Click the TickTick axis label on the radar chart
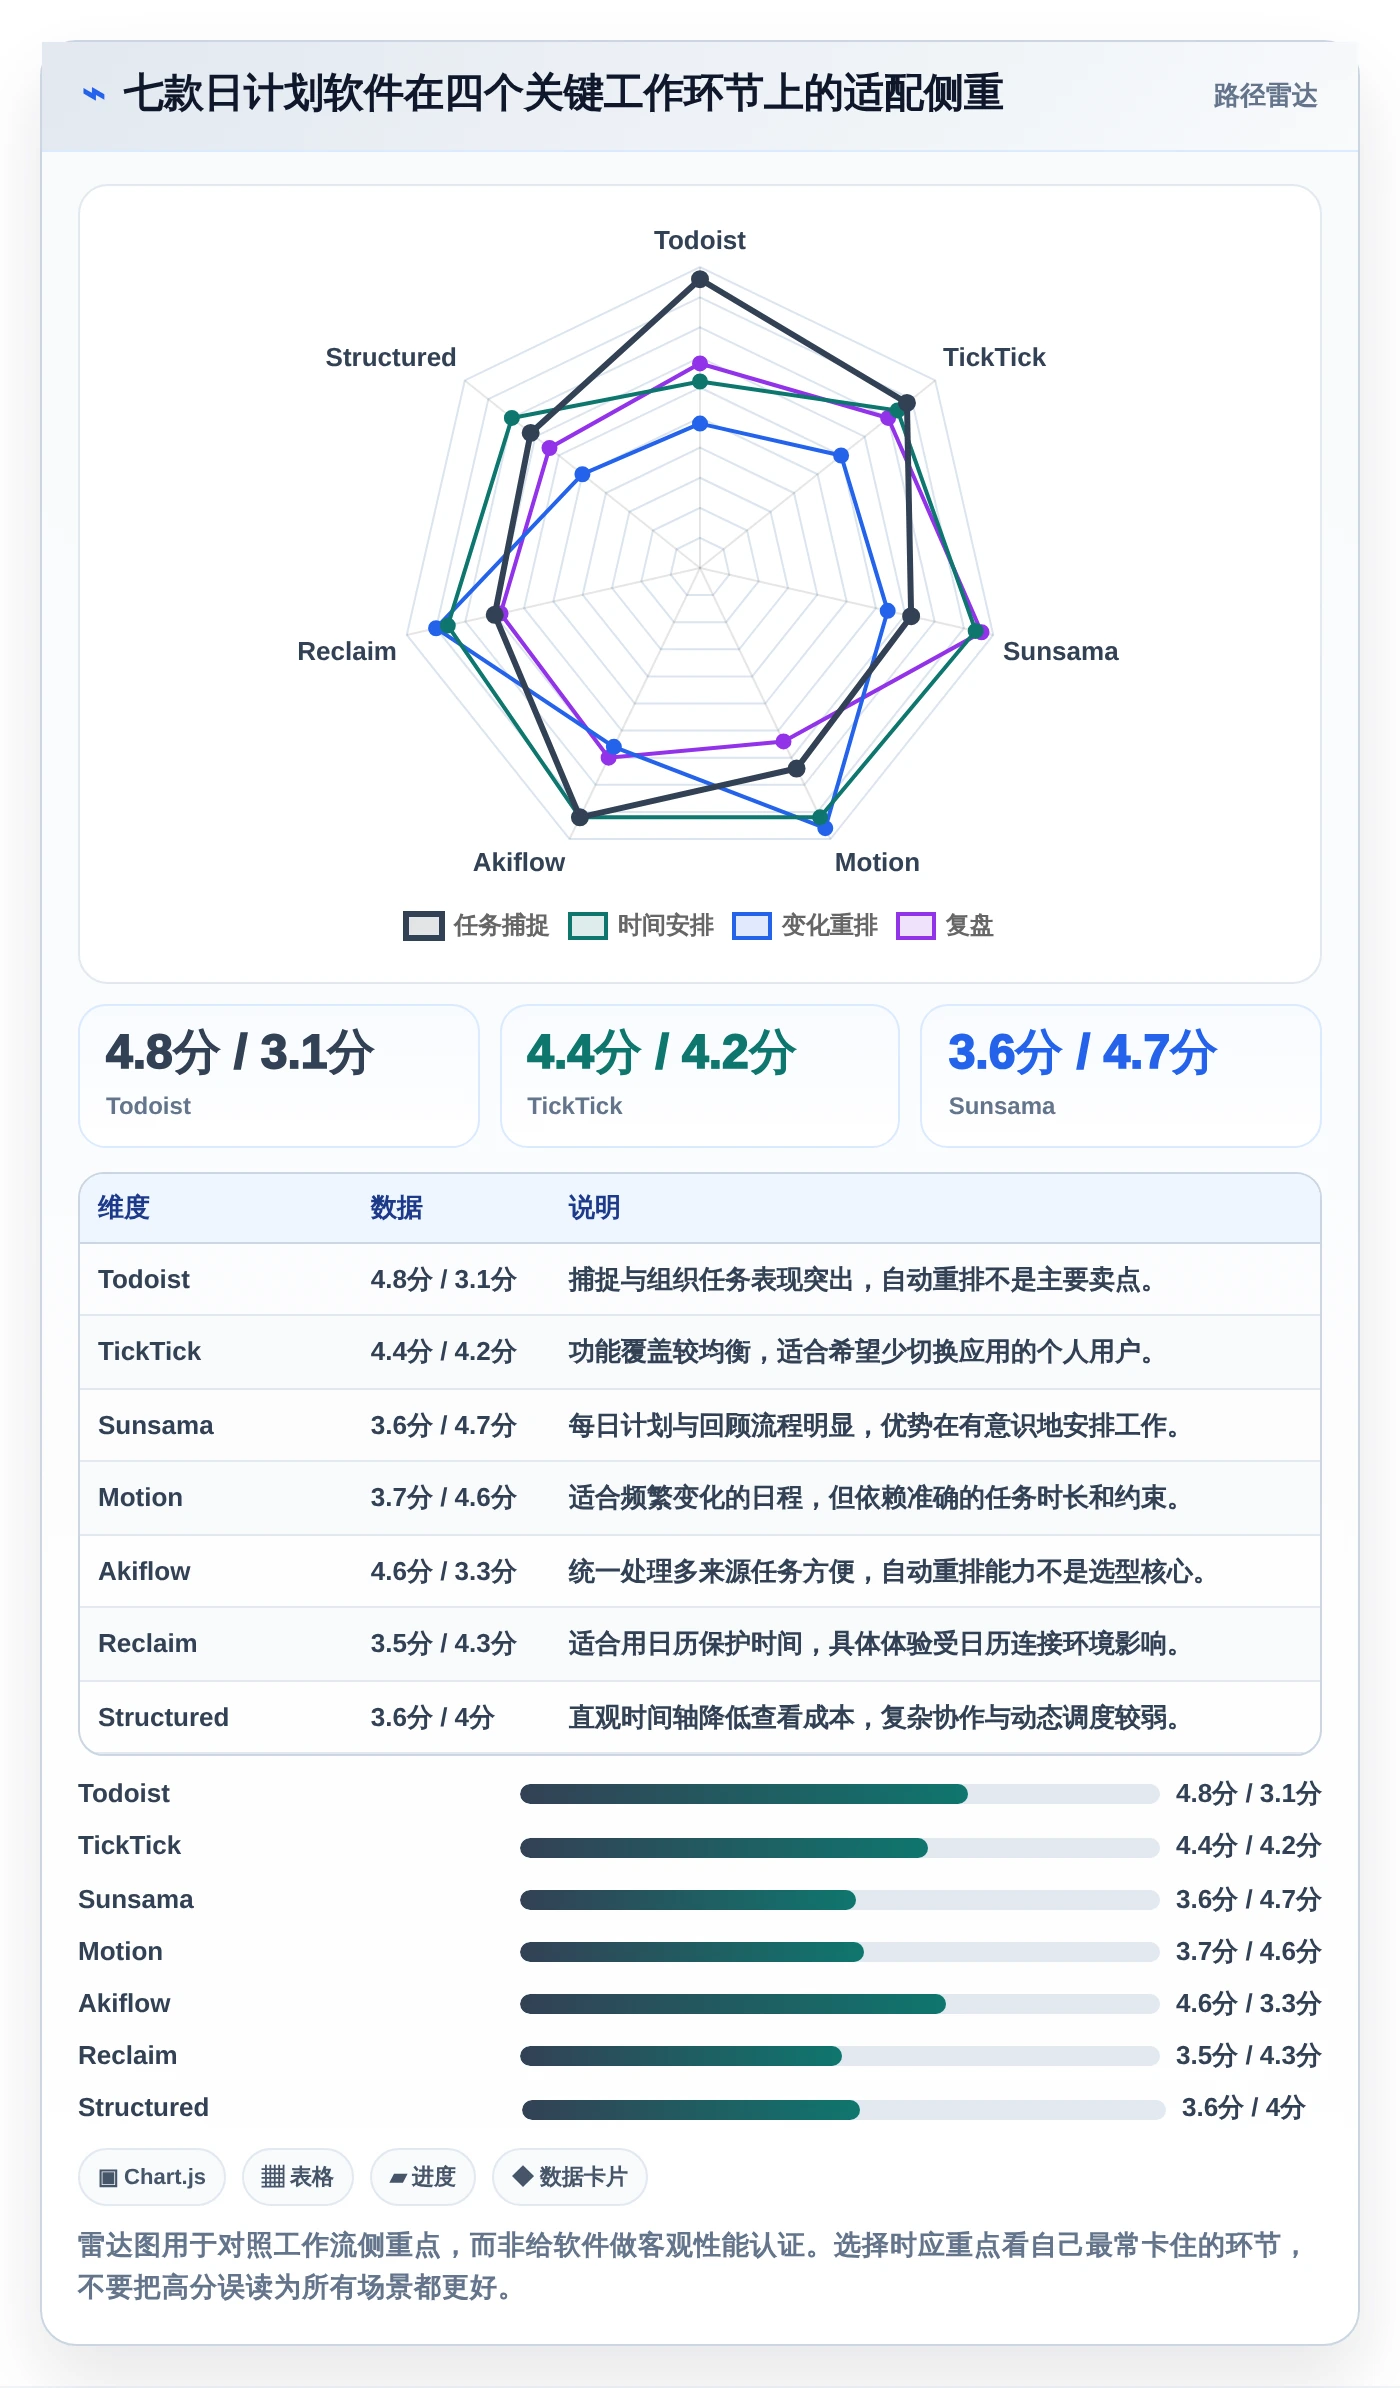This screenshot has height=2388, width=1400. 994,358
